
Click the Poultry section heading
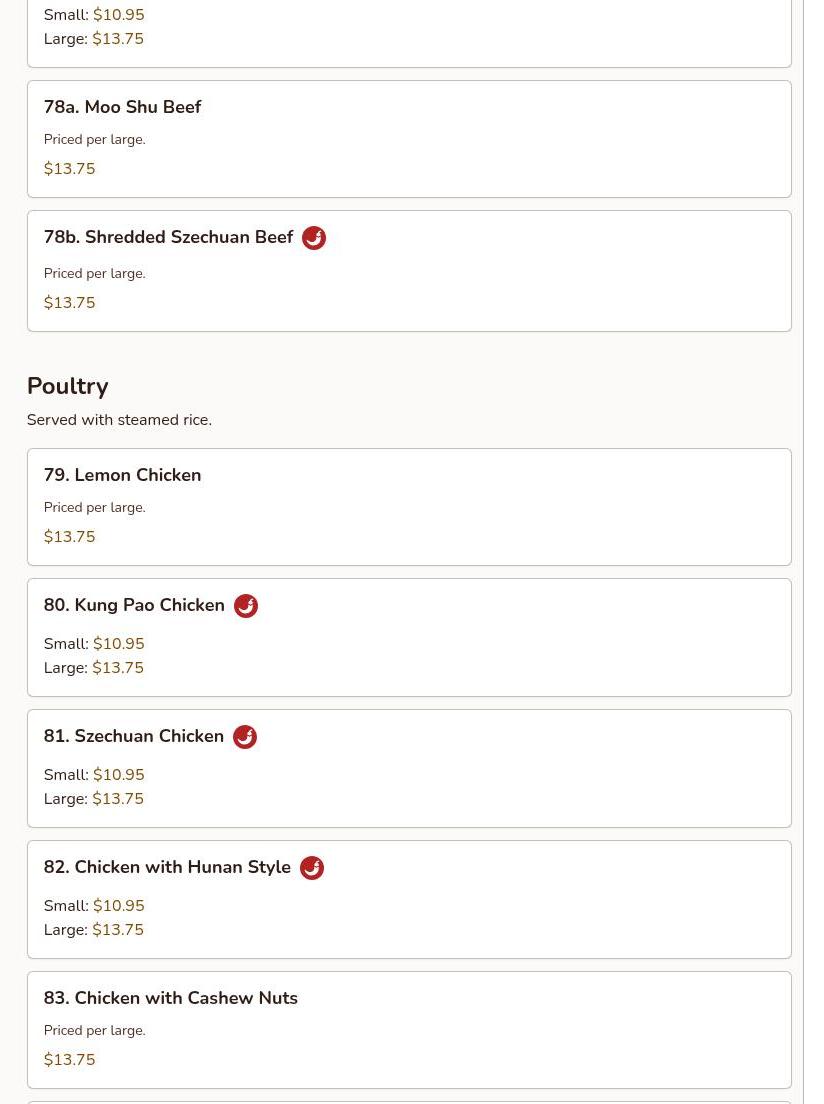pos(68,386)
